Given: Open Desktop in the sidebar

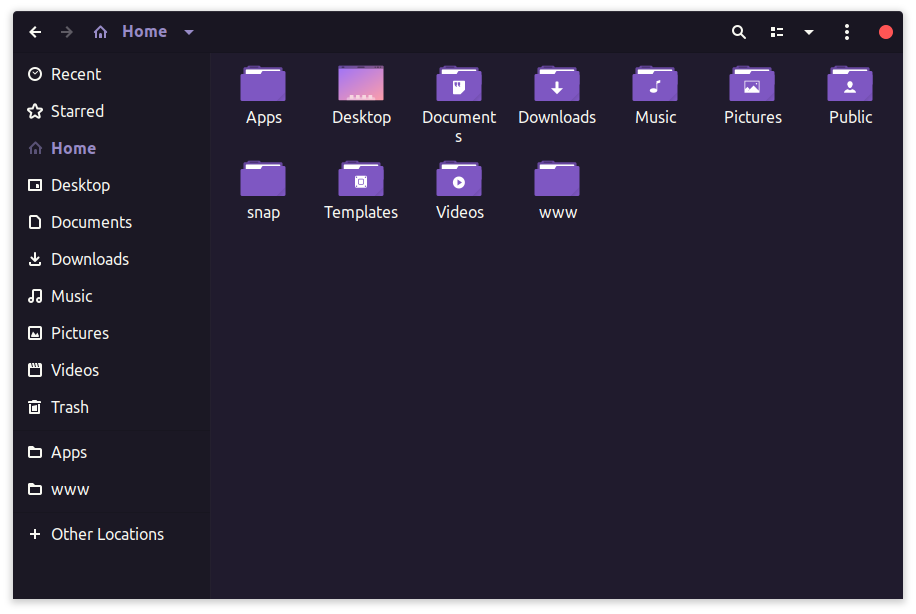Looking at the screenshot, I should coord(111,185).
